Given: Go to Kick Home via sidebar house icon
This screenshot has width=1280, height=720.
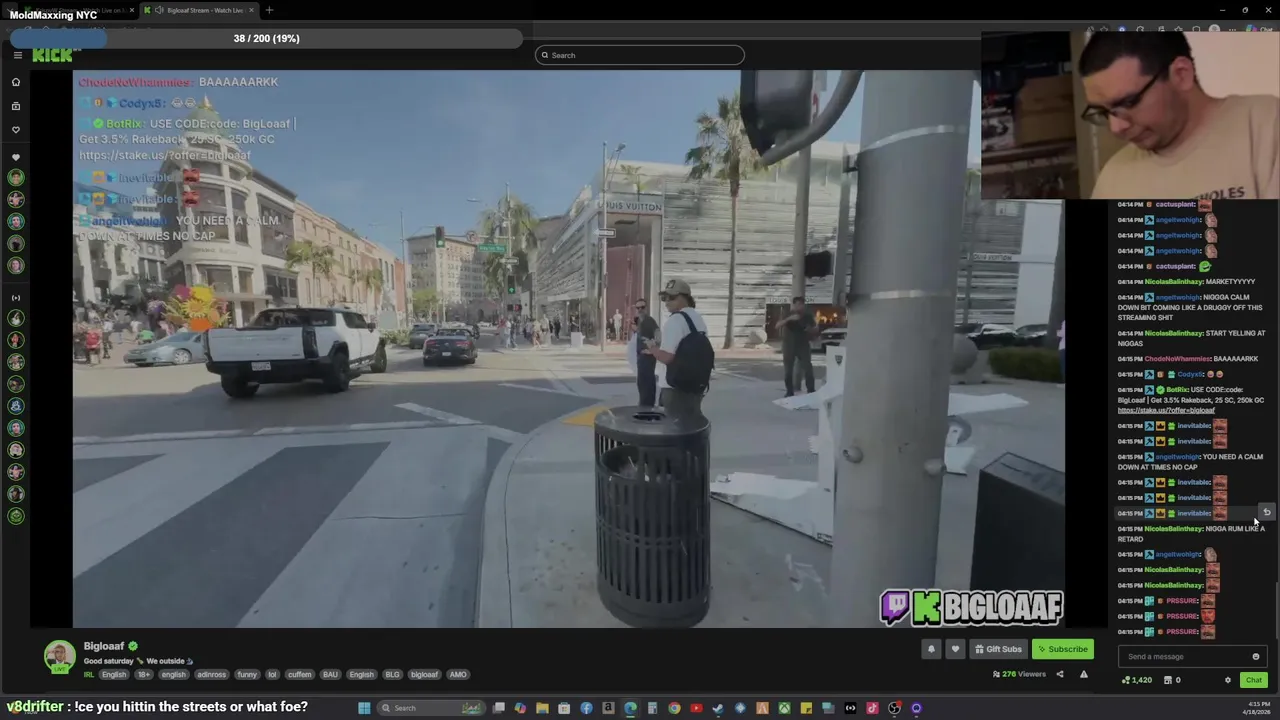Looking at the screenshot, I should [15, 82].
